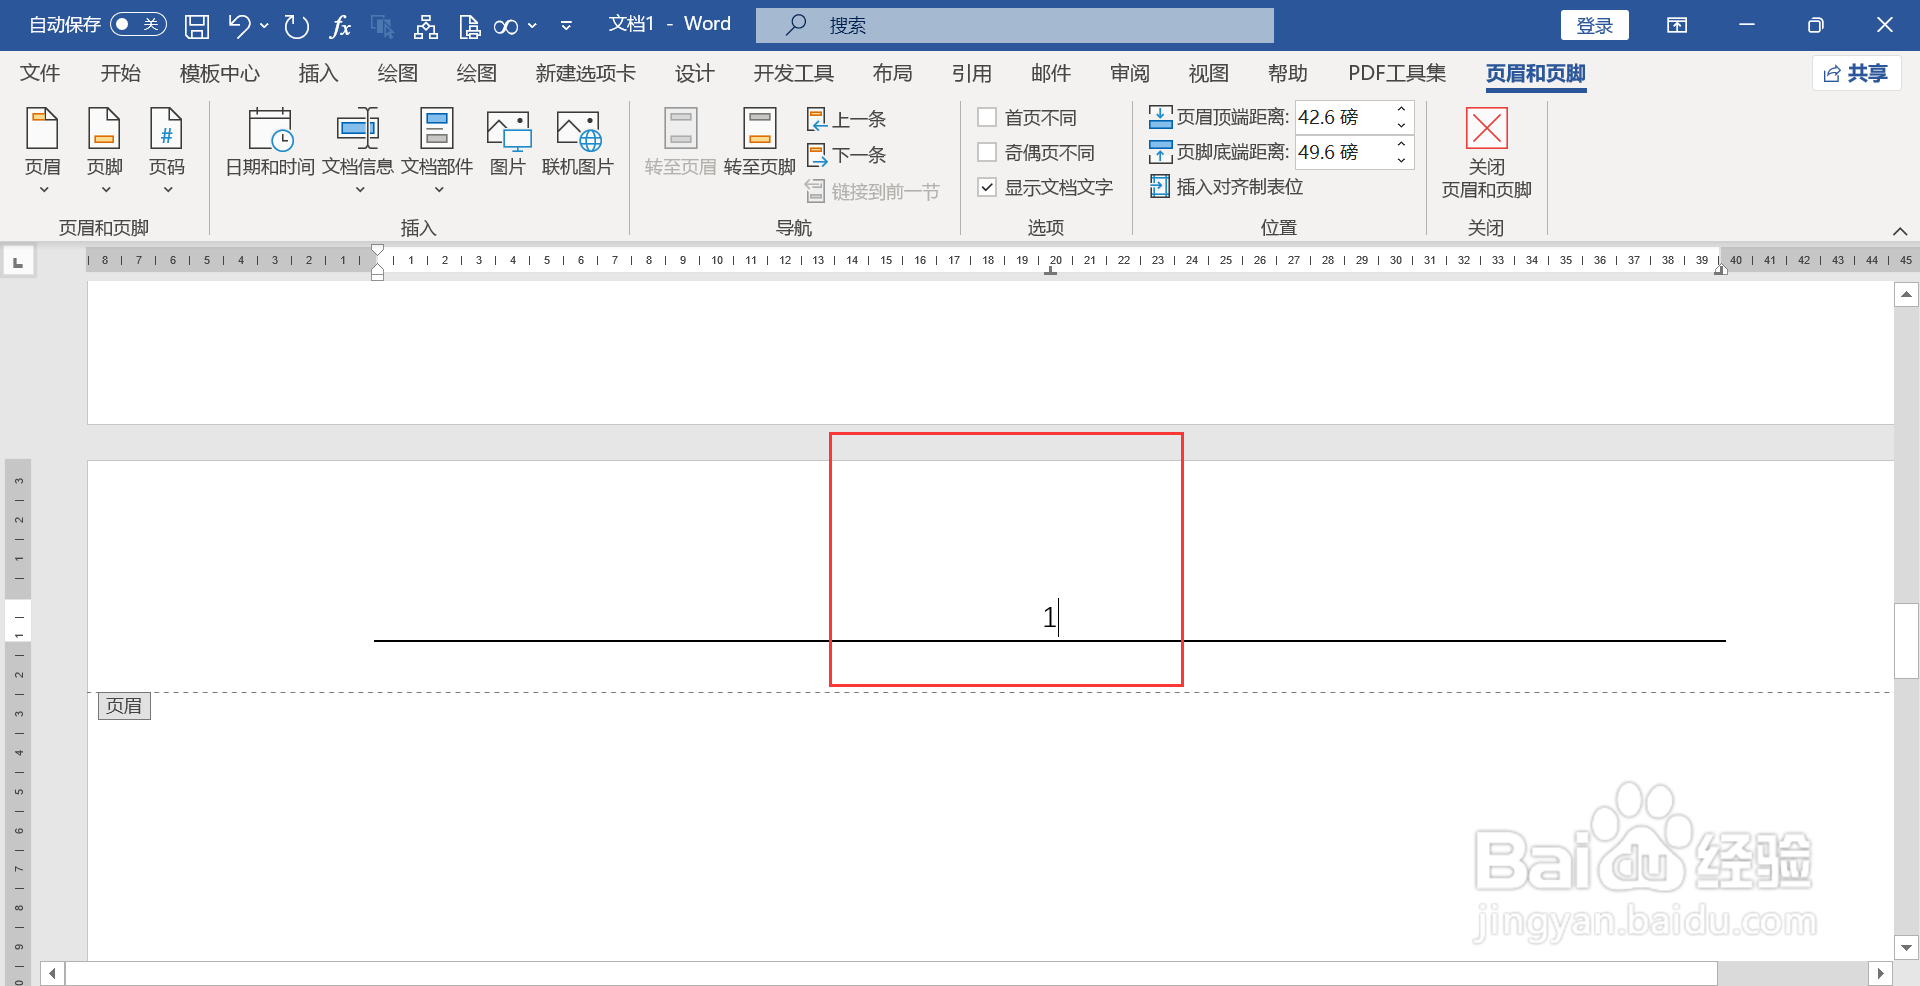Click the document export quick access icon

(x=469, y=26)
